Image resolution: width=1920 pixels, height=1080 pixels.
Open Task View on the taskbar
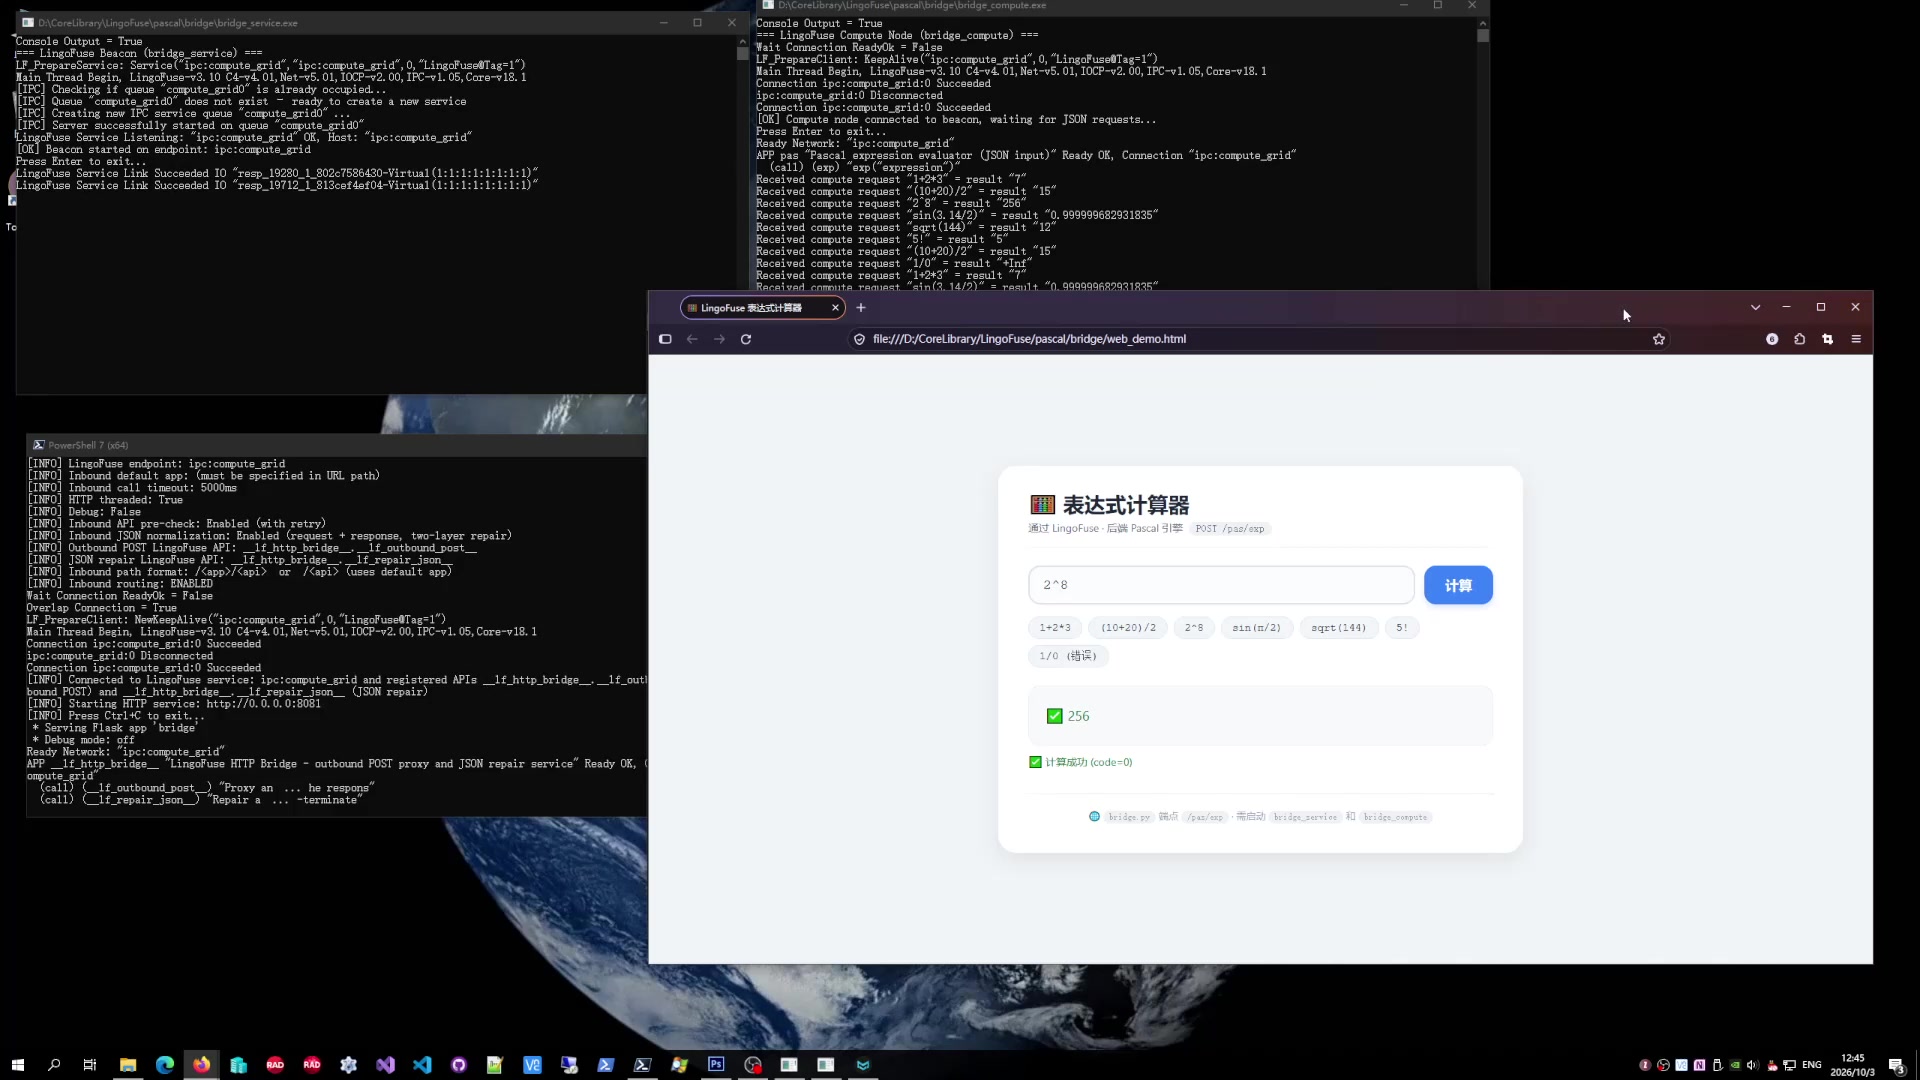(x=90, y=1065)
